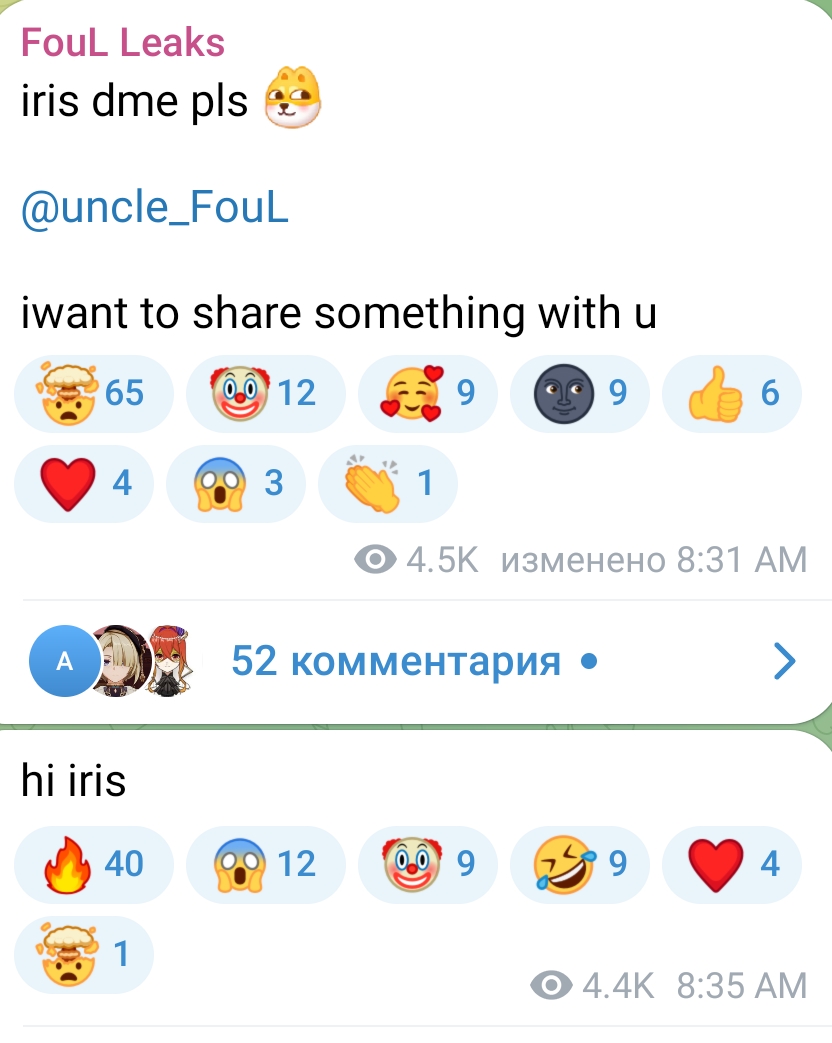The image size is (832, 1043).
Task: Tap the red heart reaction showing 4
Action: 84,483
